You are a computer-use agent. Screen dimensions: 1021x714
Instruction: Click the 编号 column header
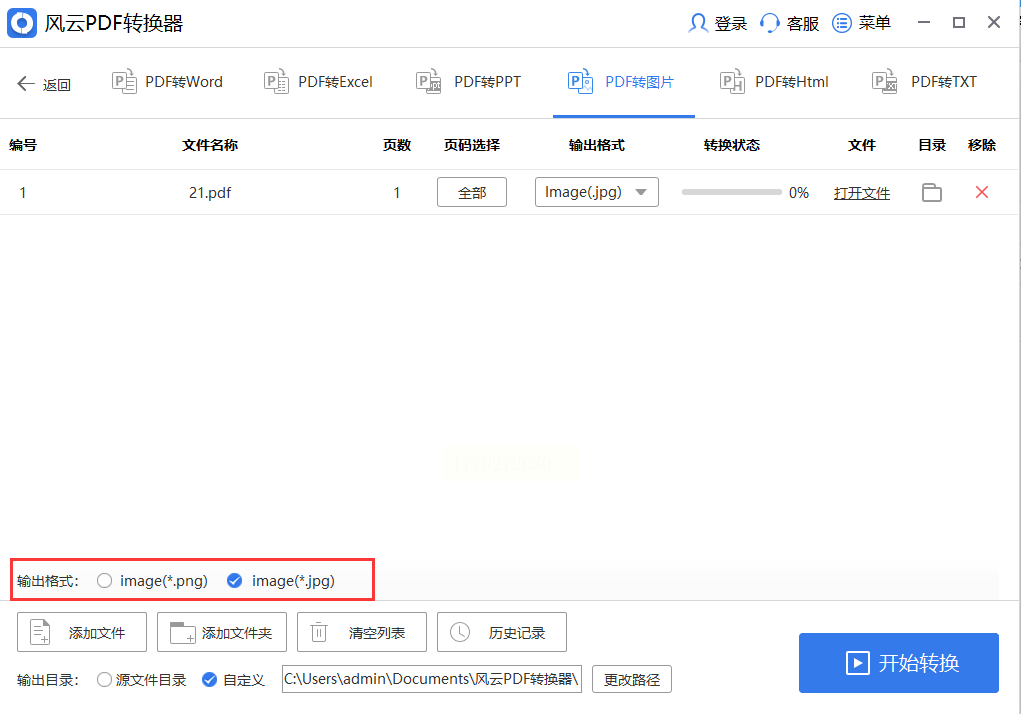pyautogui.click(x=23, y=145)
